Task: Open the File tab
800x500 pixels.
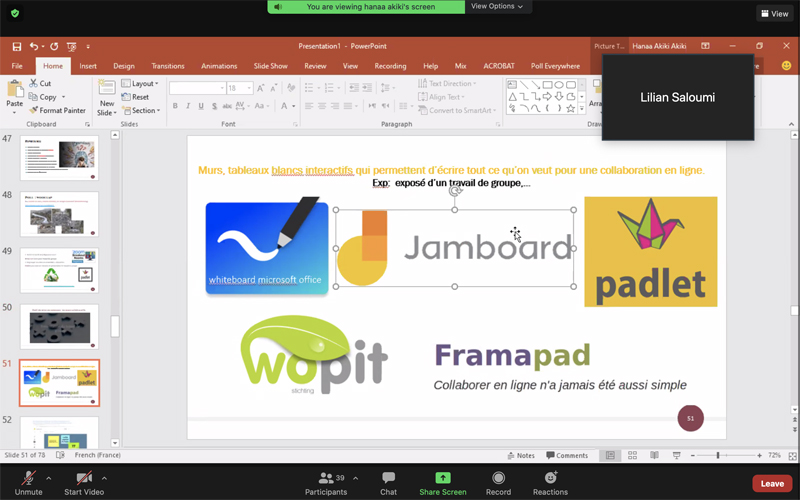Action: point(17,66)
